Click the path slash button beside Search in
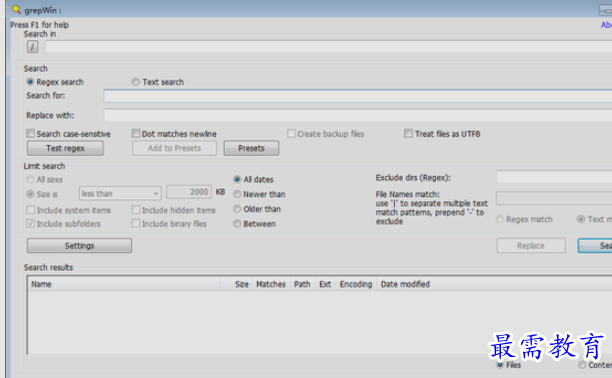The image size is (612, 378). tap(32, 47)
